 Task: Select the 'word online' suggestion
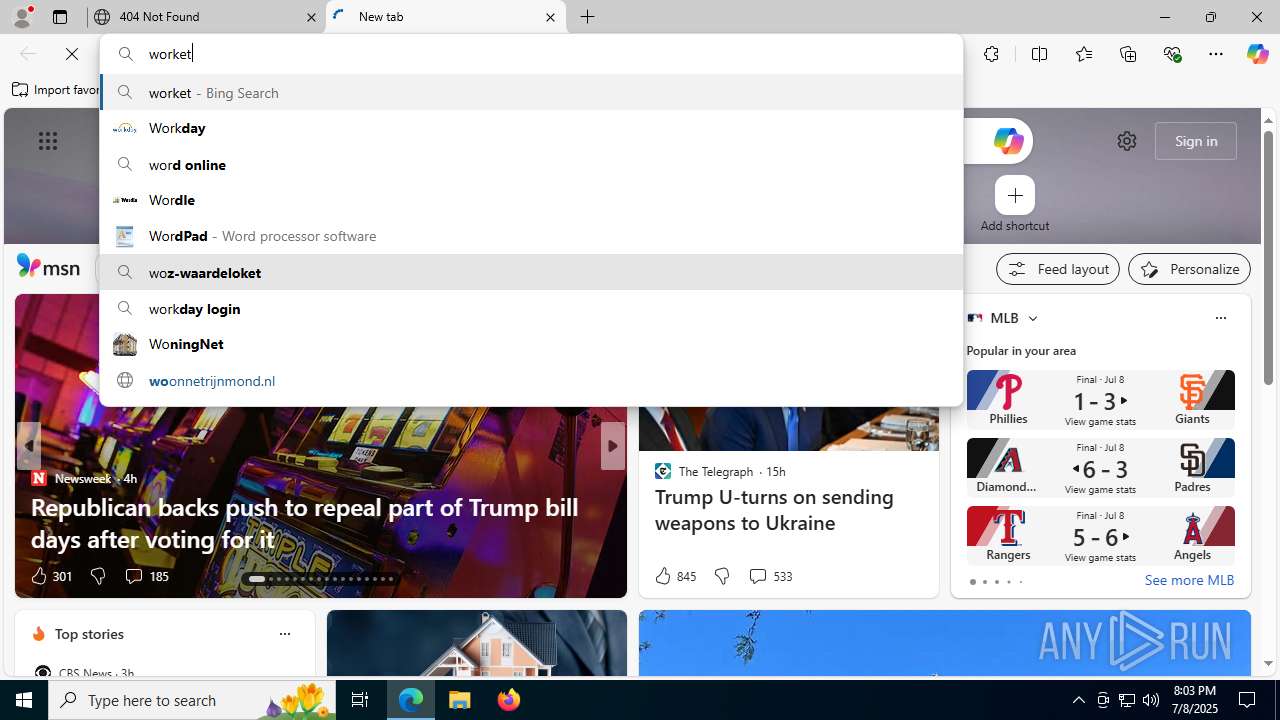(531, 164)
